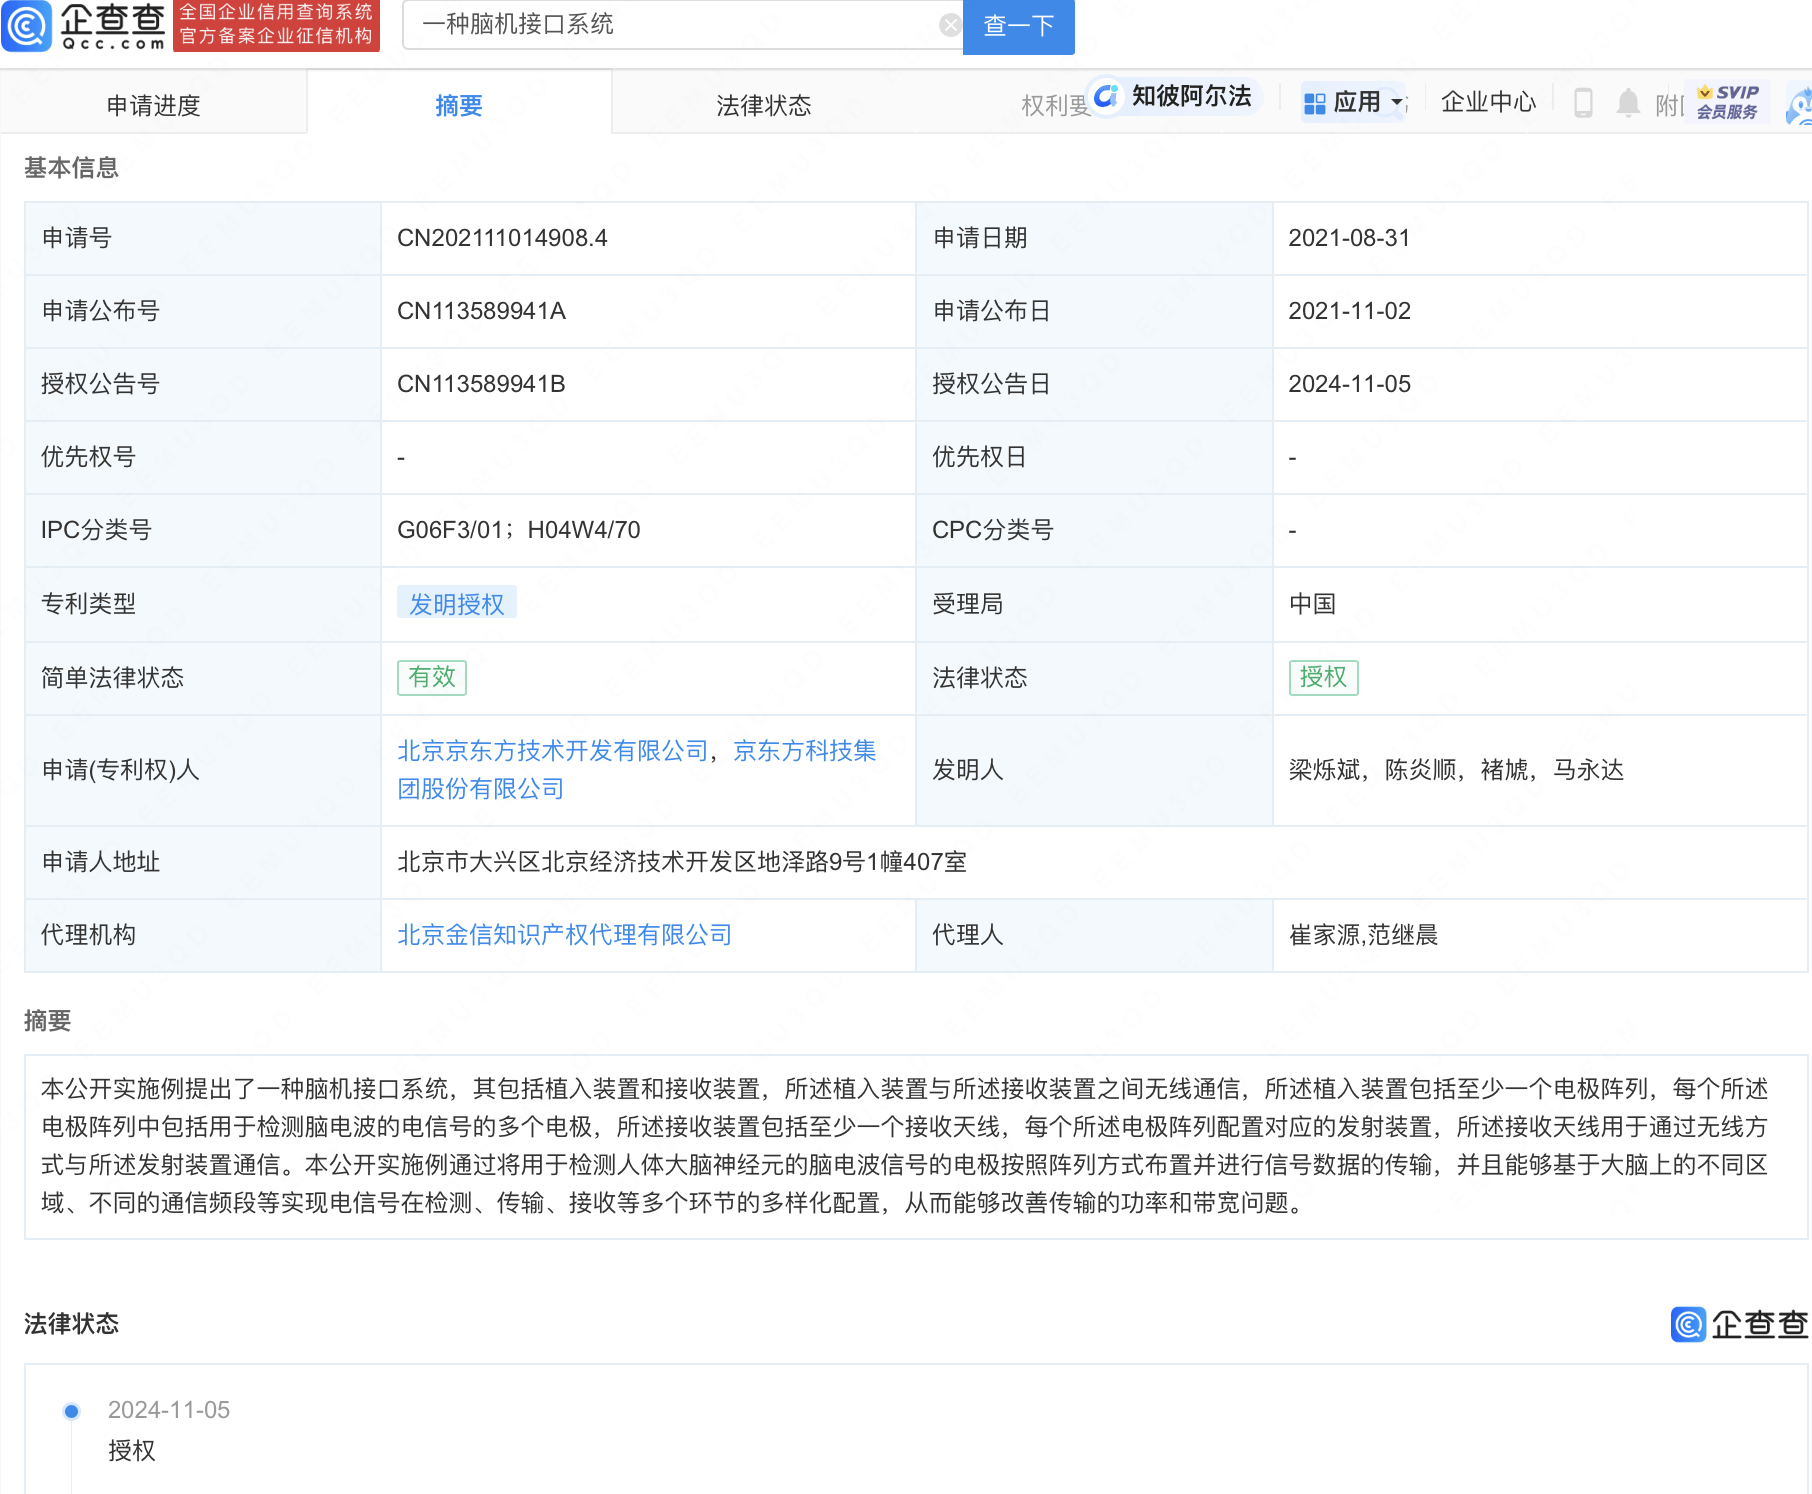Open the mobile phone app icon

tap(1583, 102)
